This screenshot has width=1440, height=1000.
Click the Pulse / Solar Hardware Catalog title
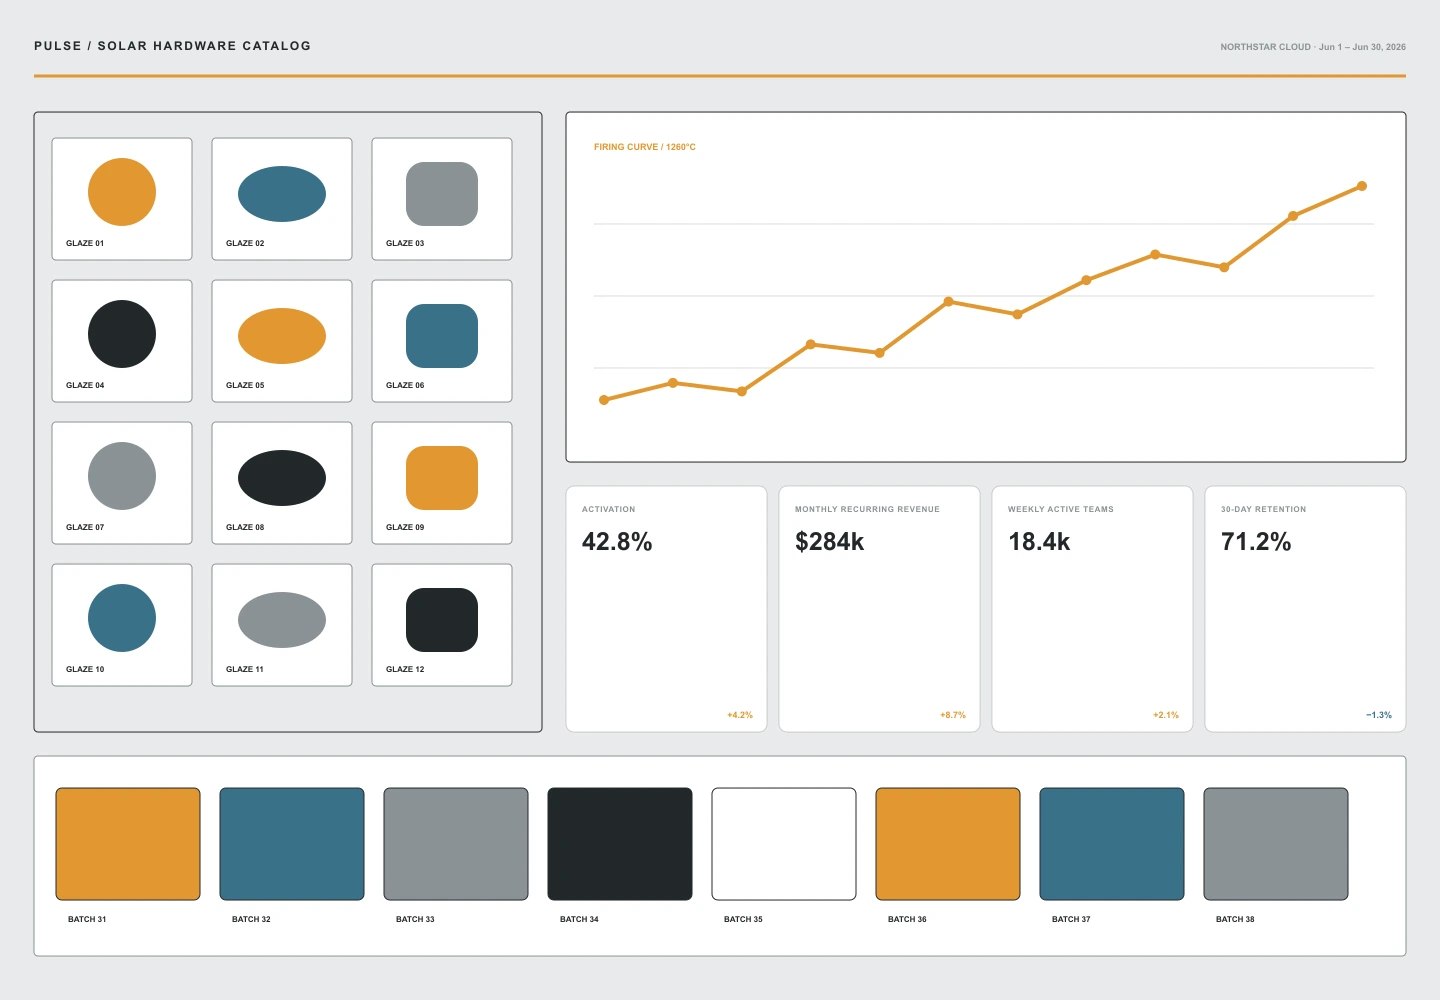coord(172,46)
